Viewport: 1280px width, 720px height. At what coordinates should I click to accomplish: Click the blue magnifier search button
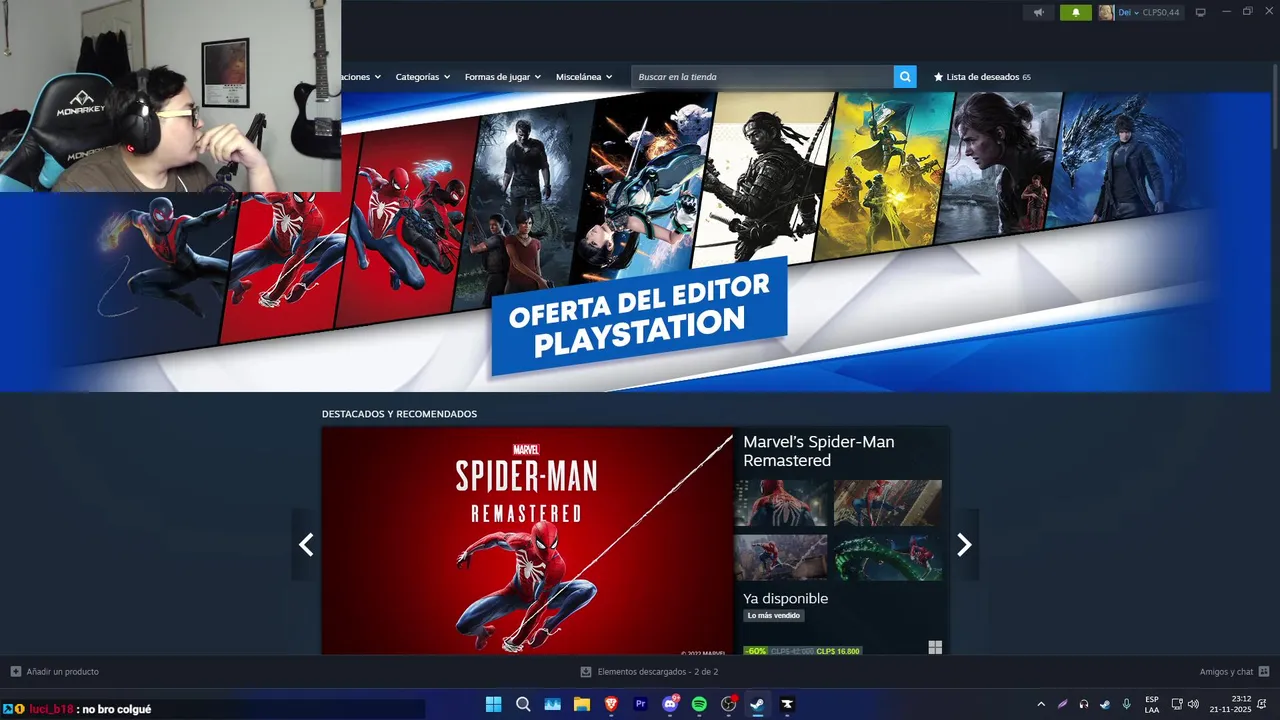coord(905,77)
